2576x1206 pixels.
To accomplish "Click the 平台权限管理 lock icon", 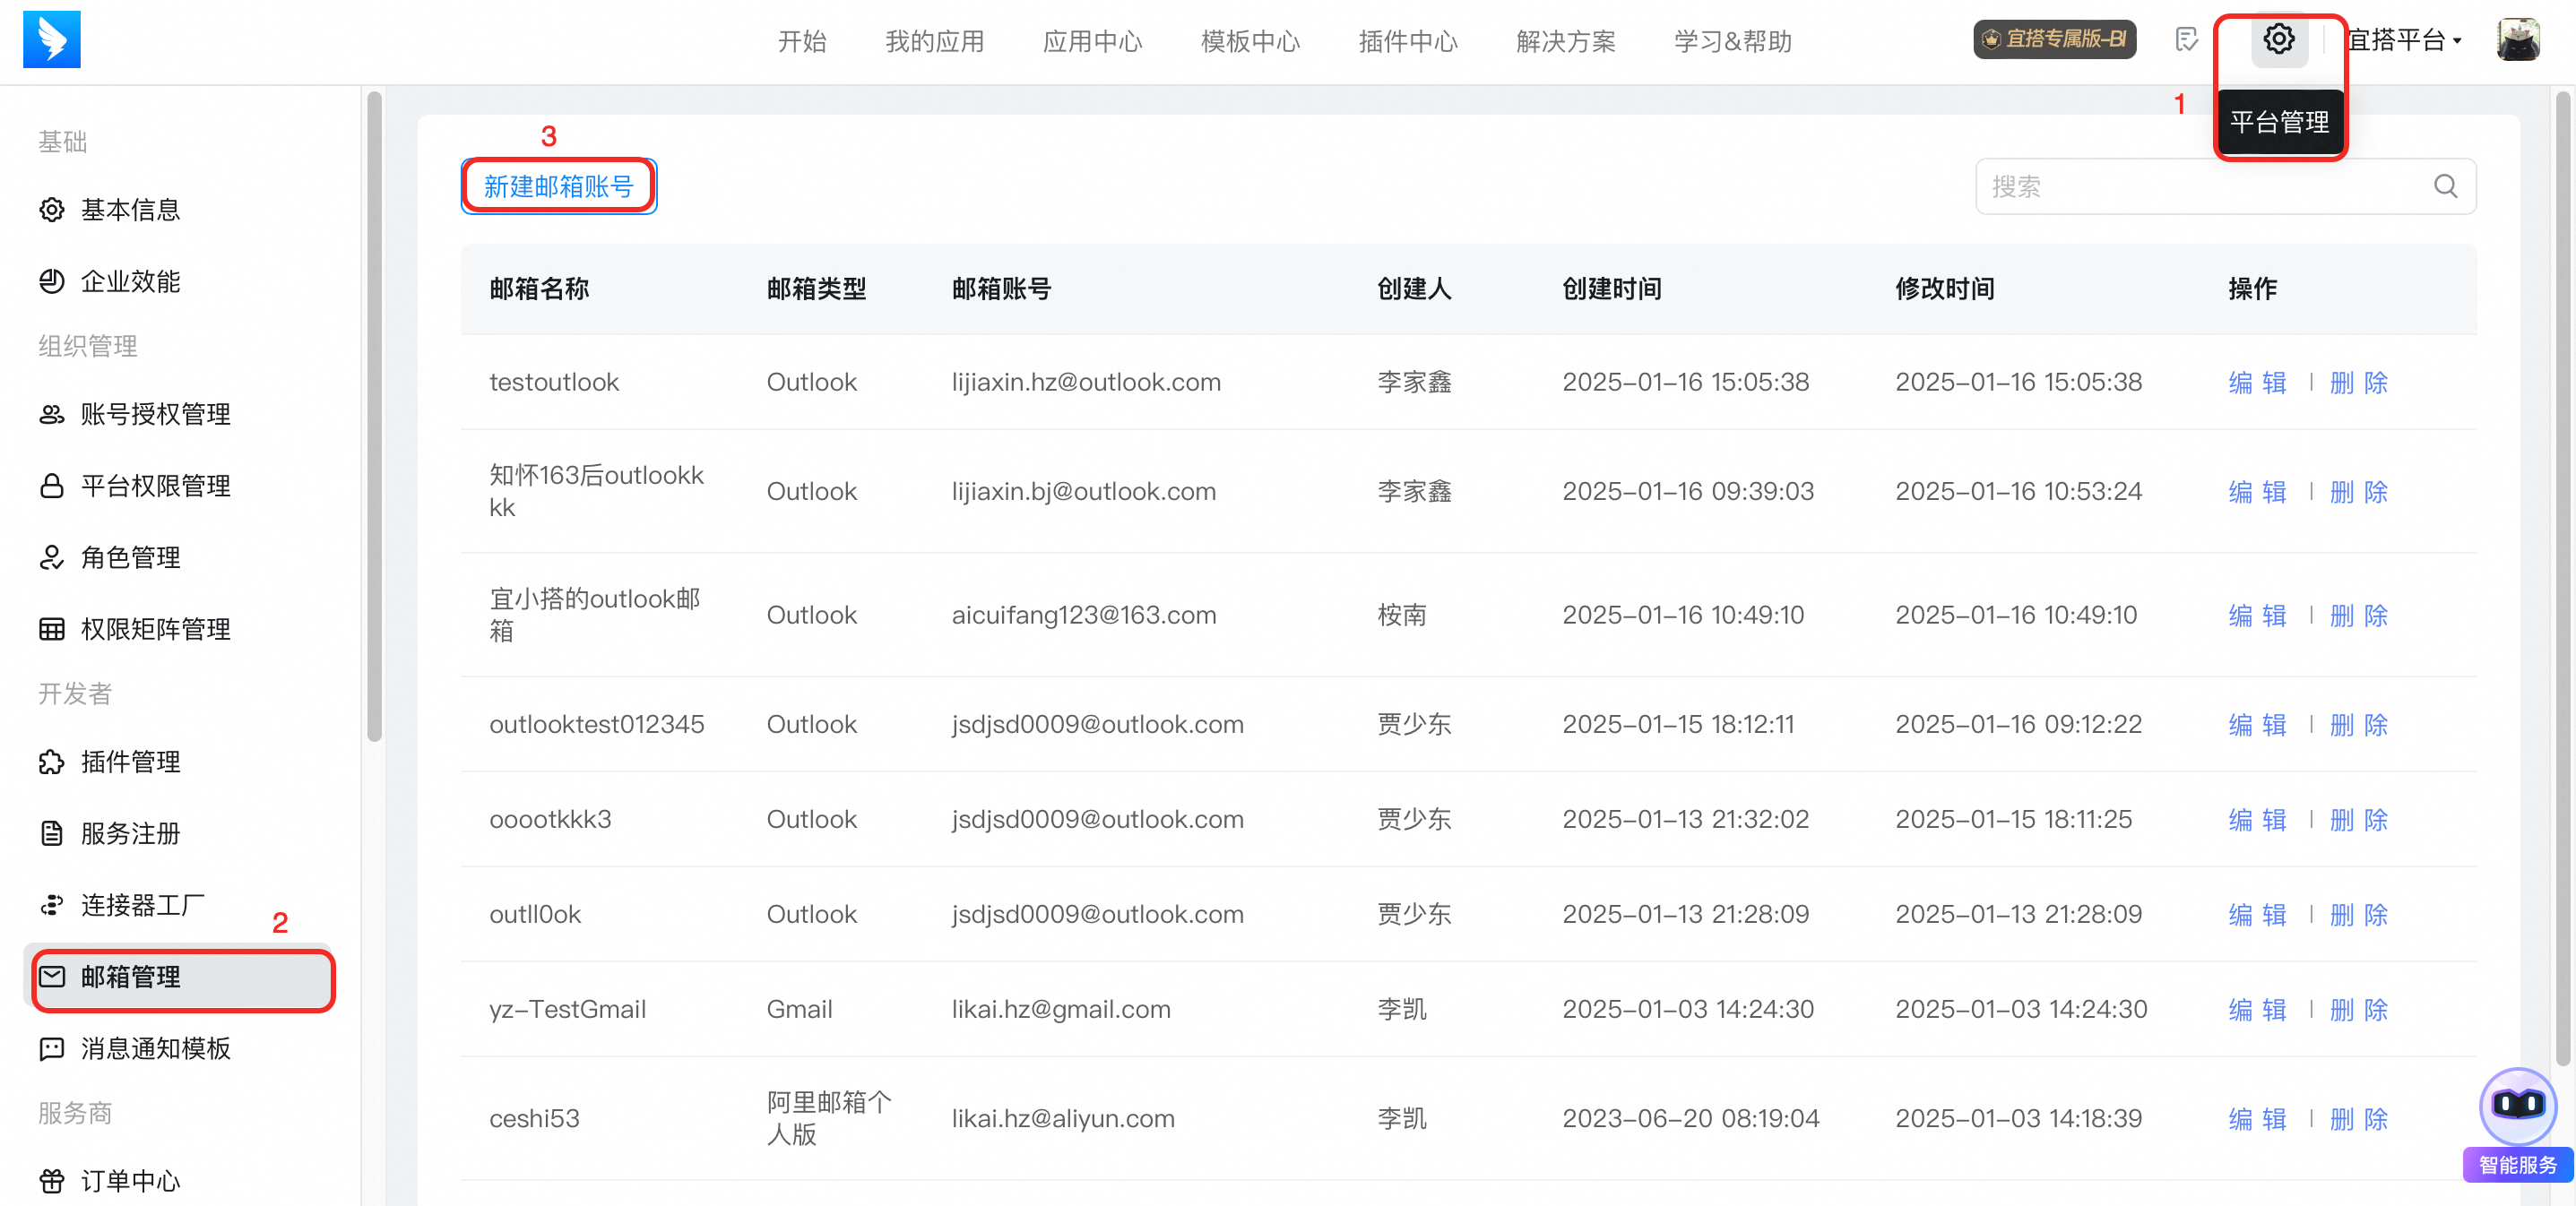I will 52,486.
